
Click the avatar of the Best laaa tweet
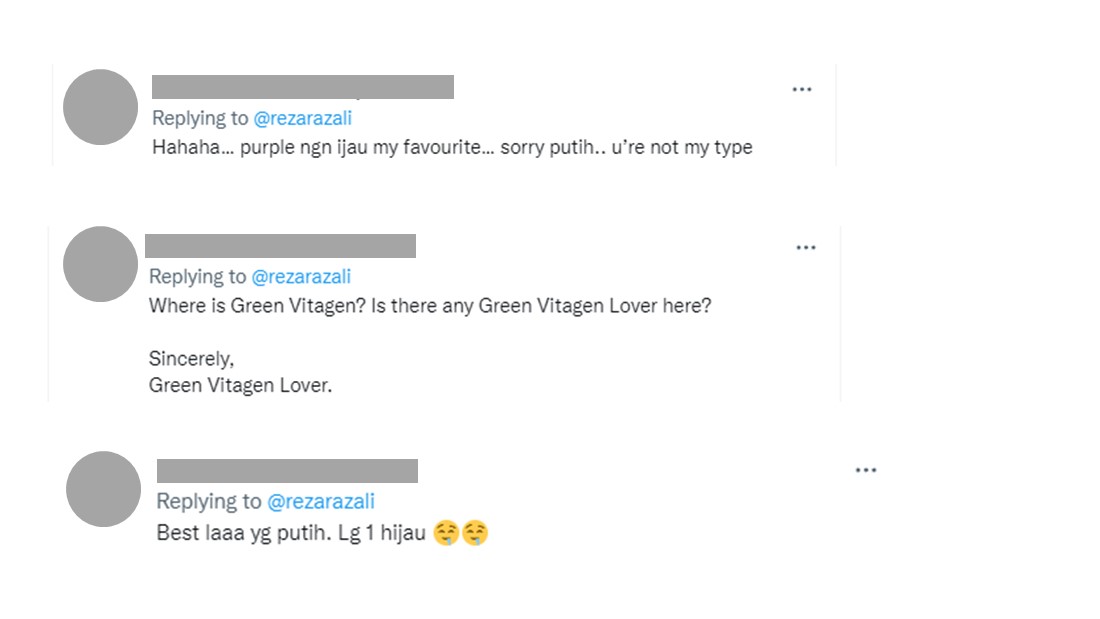click(x=103, y=489)
